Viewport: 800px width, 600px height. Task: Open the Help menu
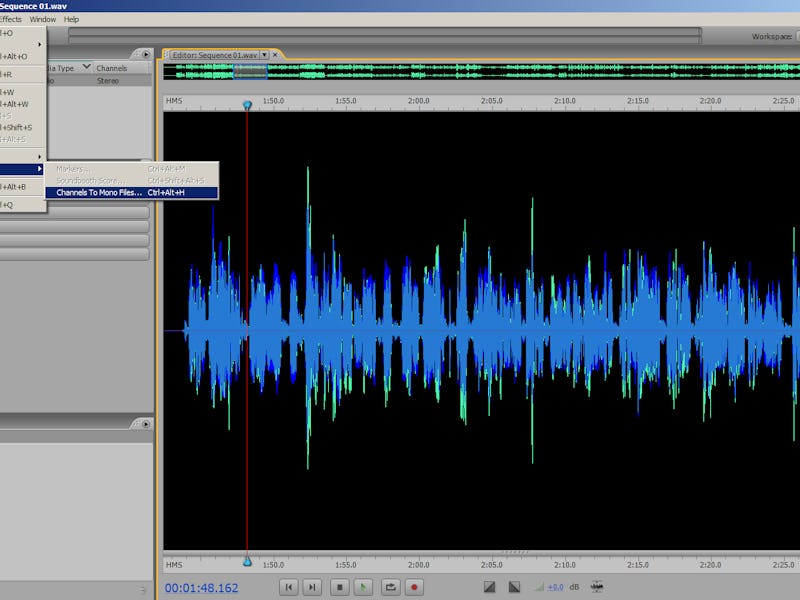point(71,19)
